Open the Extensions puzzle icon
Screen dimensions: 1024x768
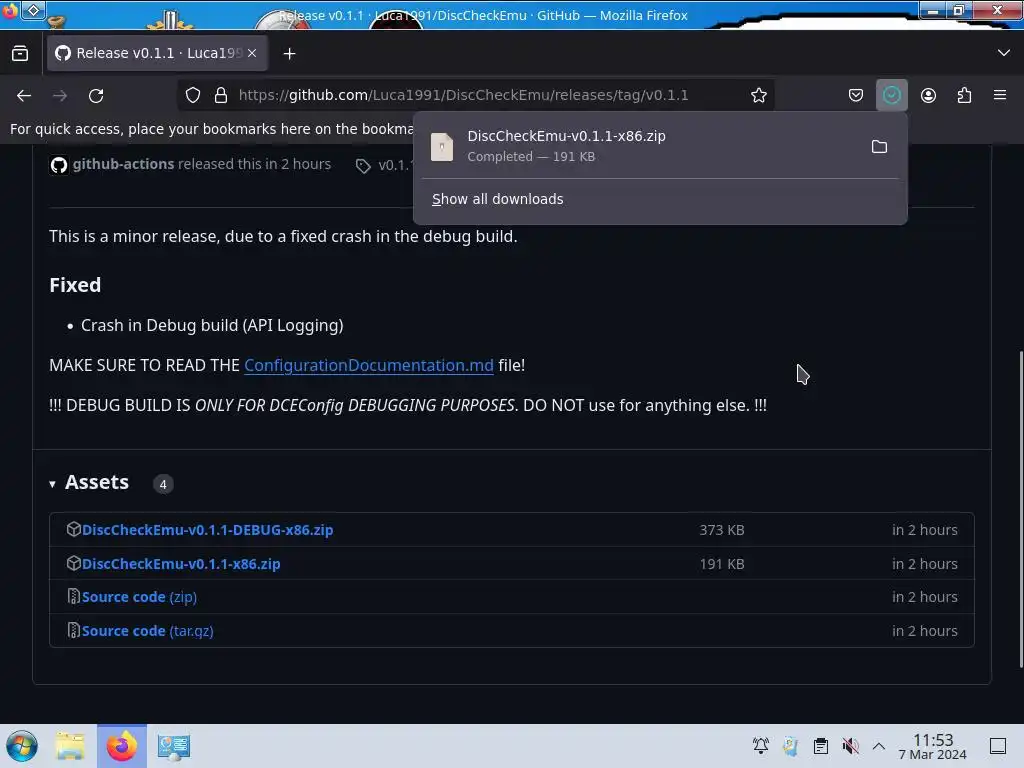(964, 95)
